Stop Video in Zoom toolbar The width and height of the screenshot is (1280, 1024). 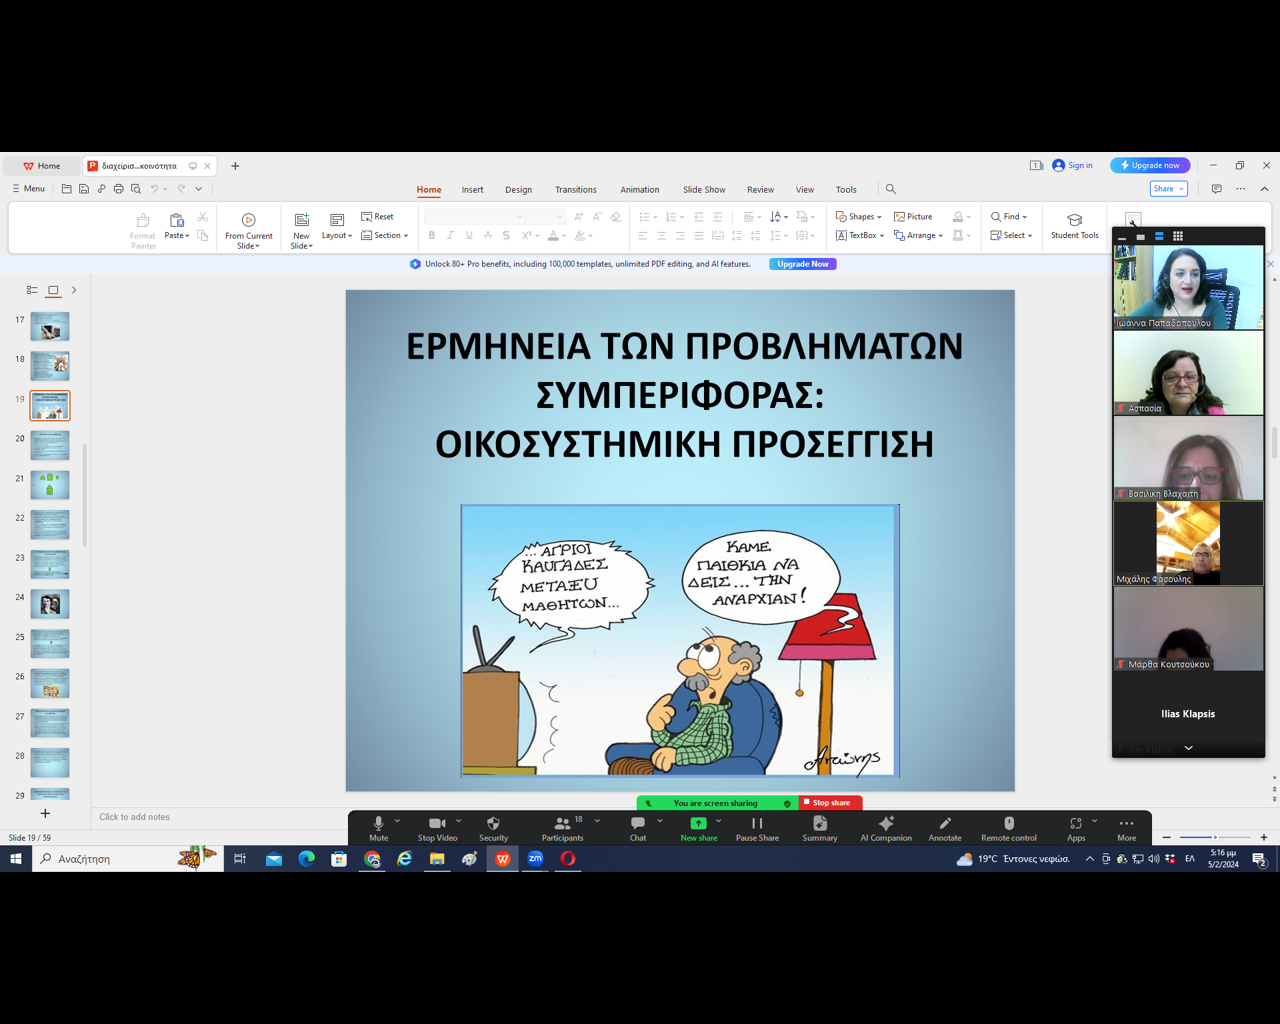437,824
